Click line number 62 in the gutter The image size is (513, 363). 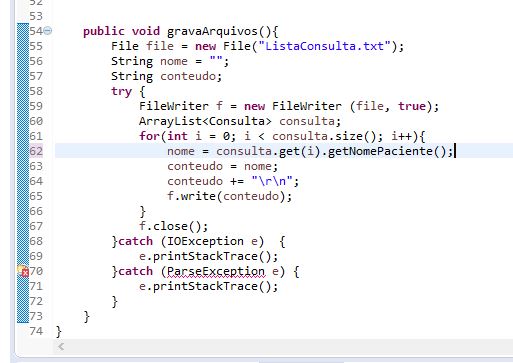(36, 151)
